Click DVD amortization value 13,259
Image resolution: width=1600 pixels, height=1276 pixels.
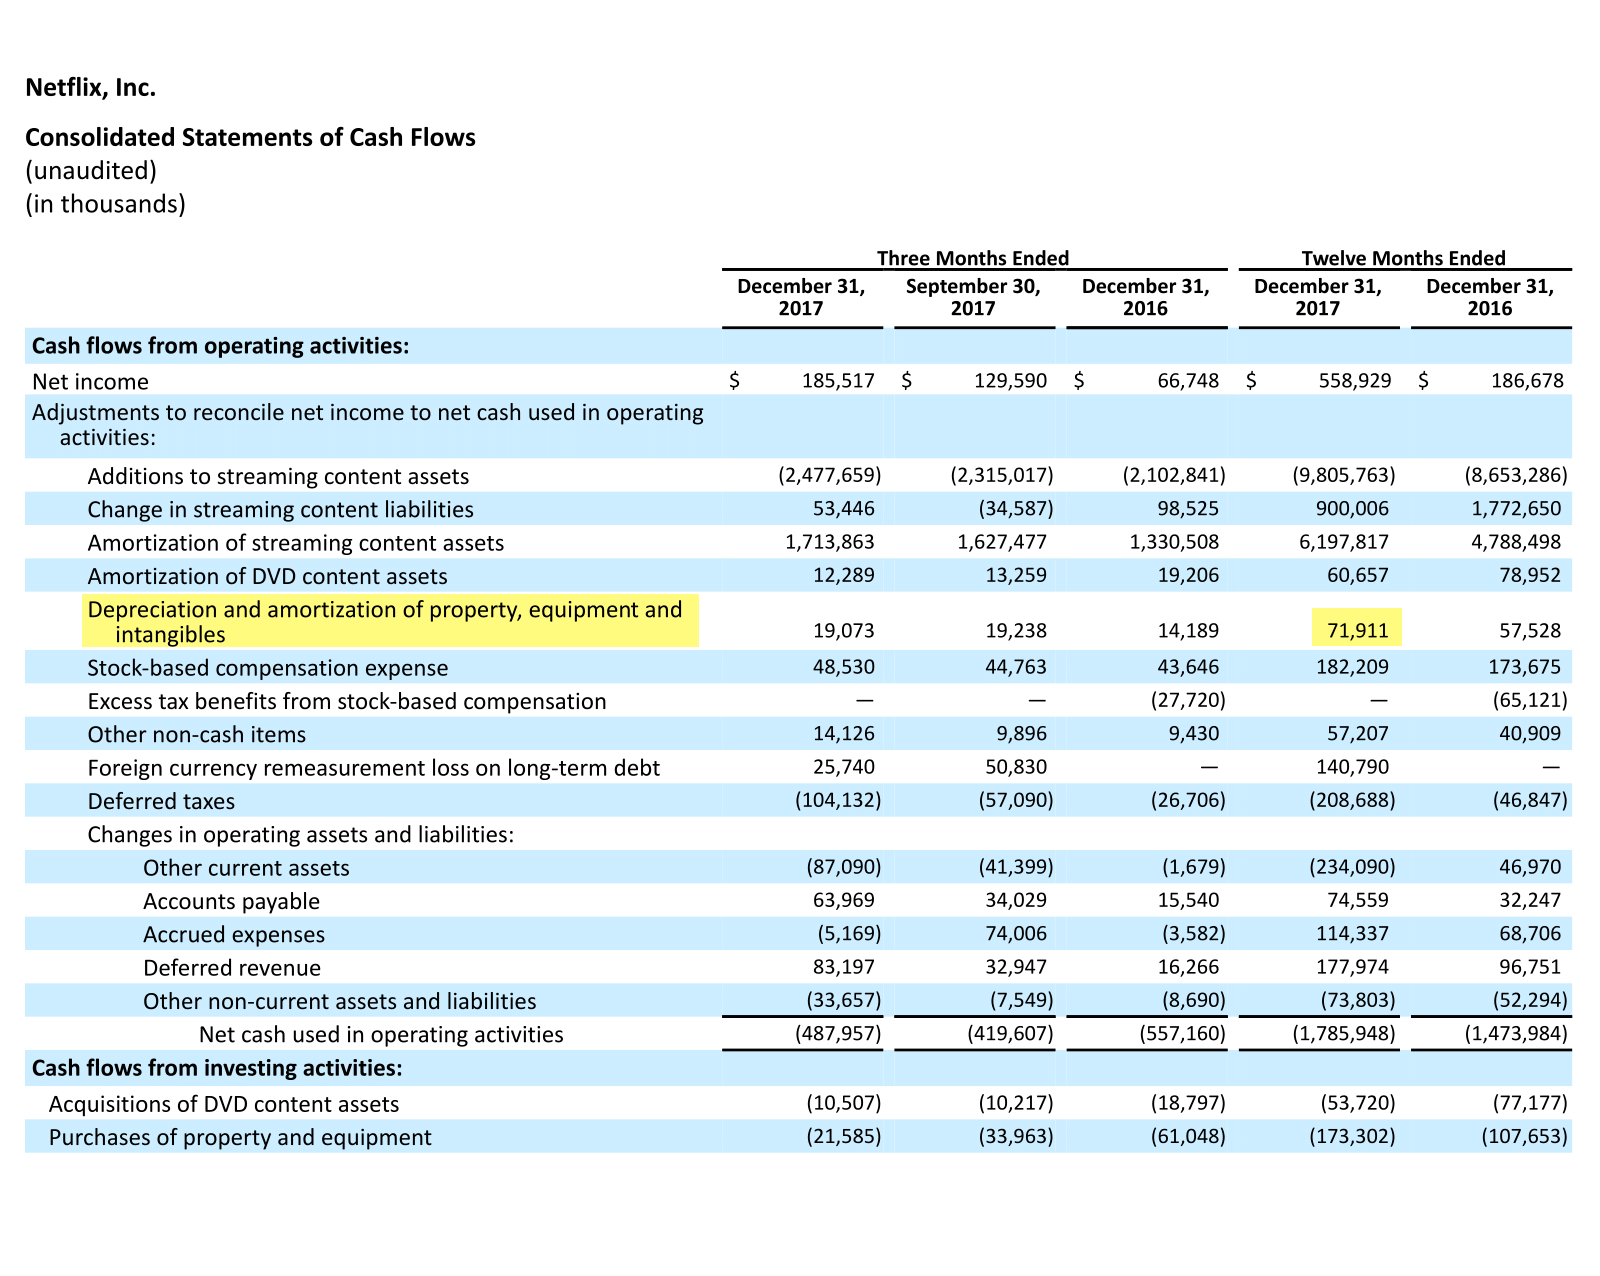click(x=1016, y=575)
